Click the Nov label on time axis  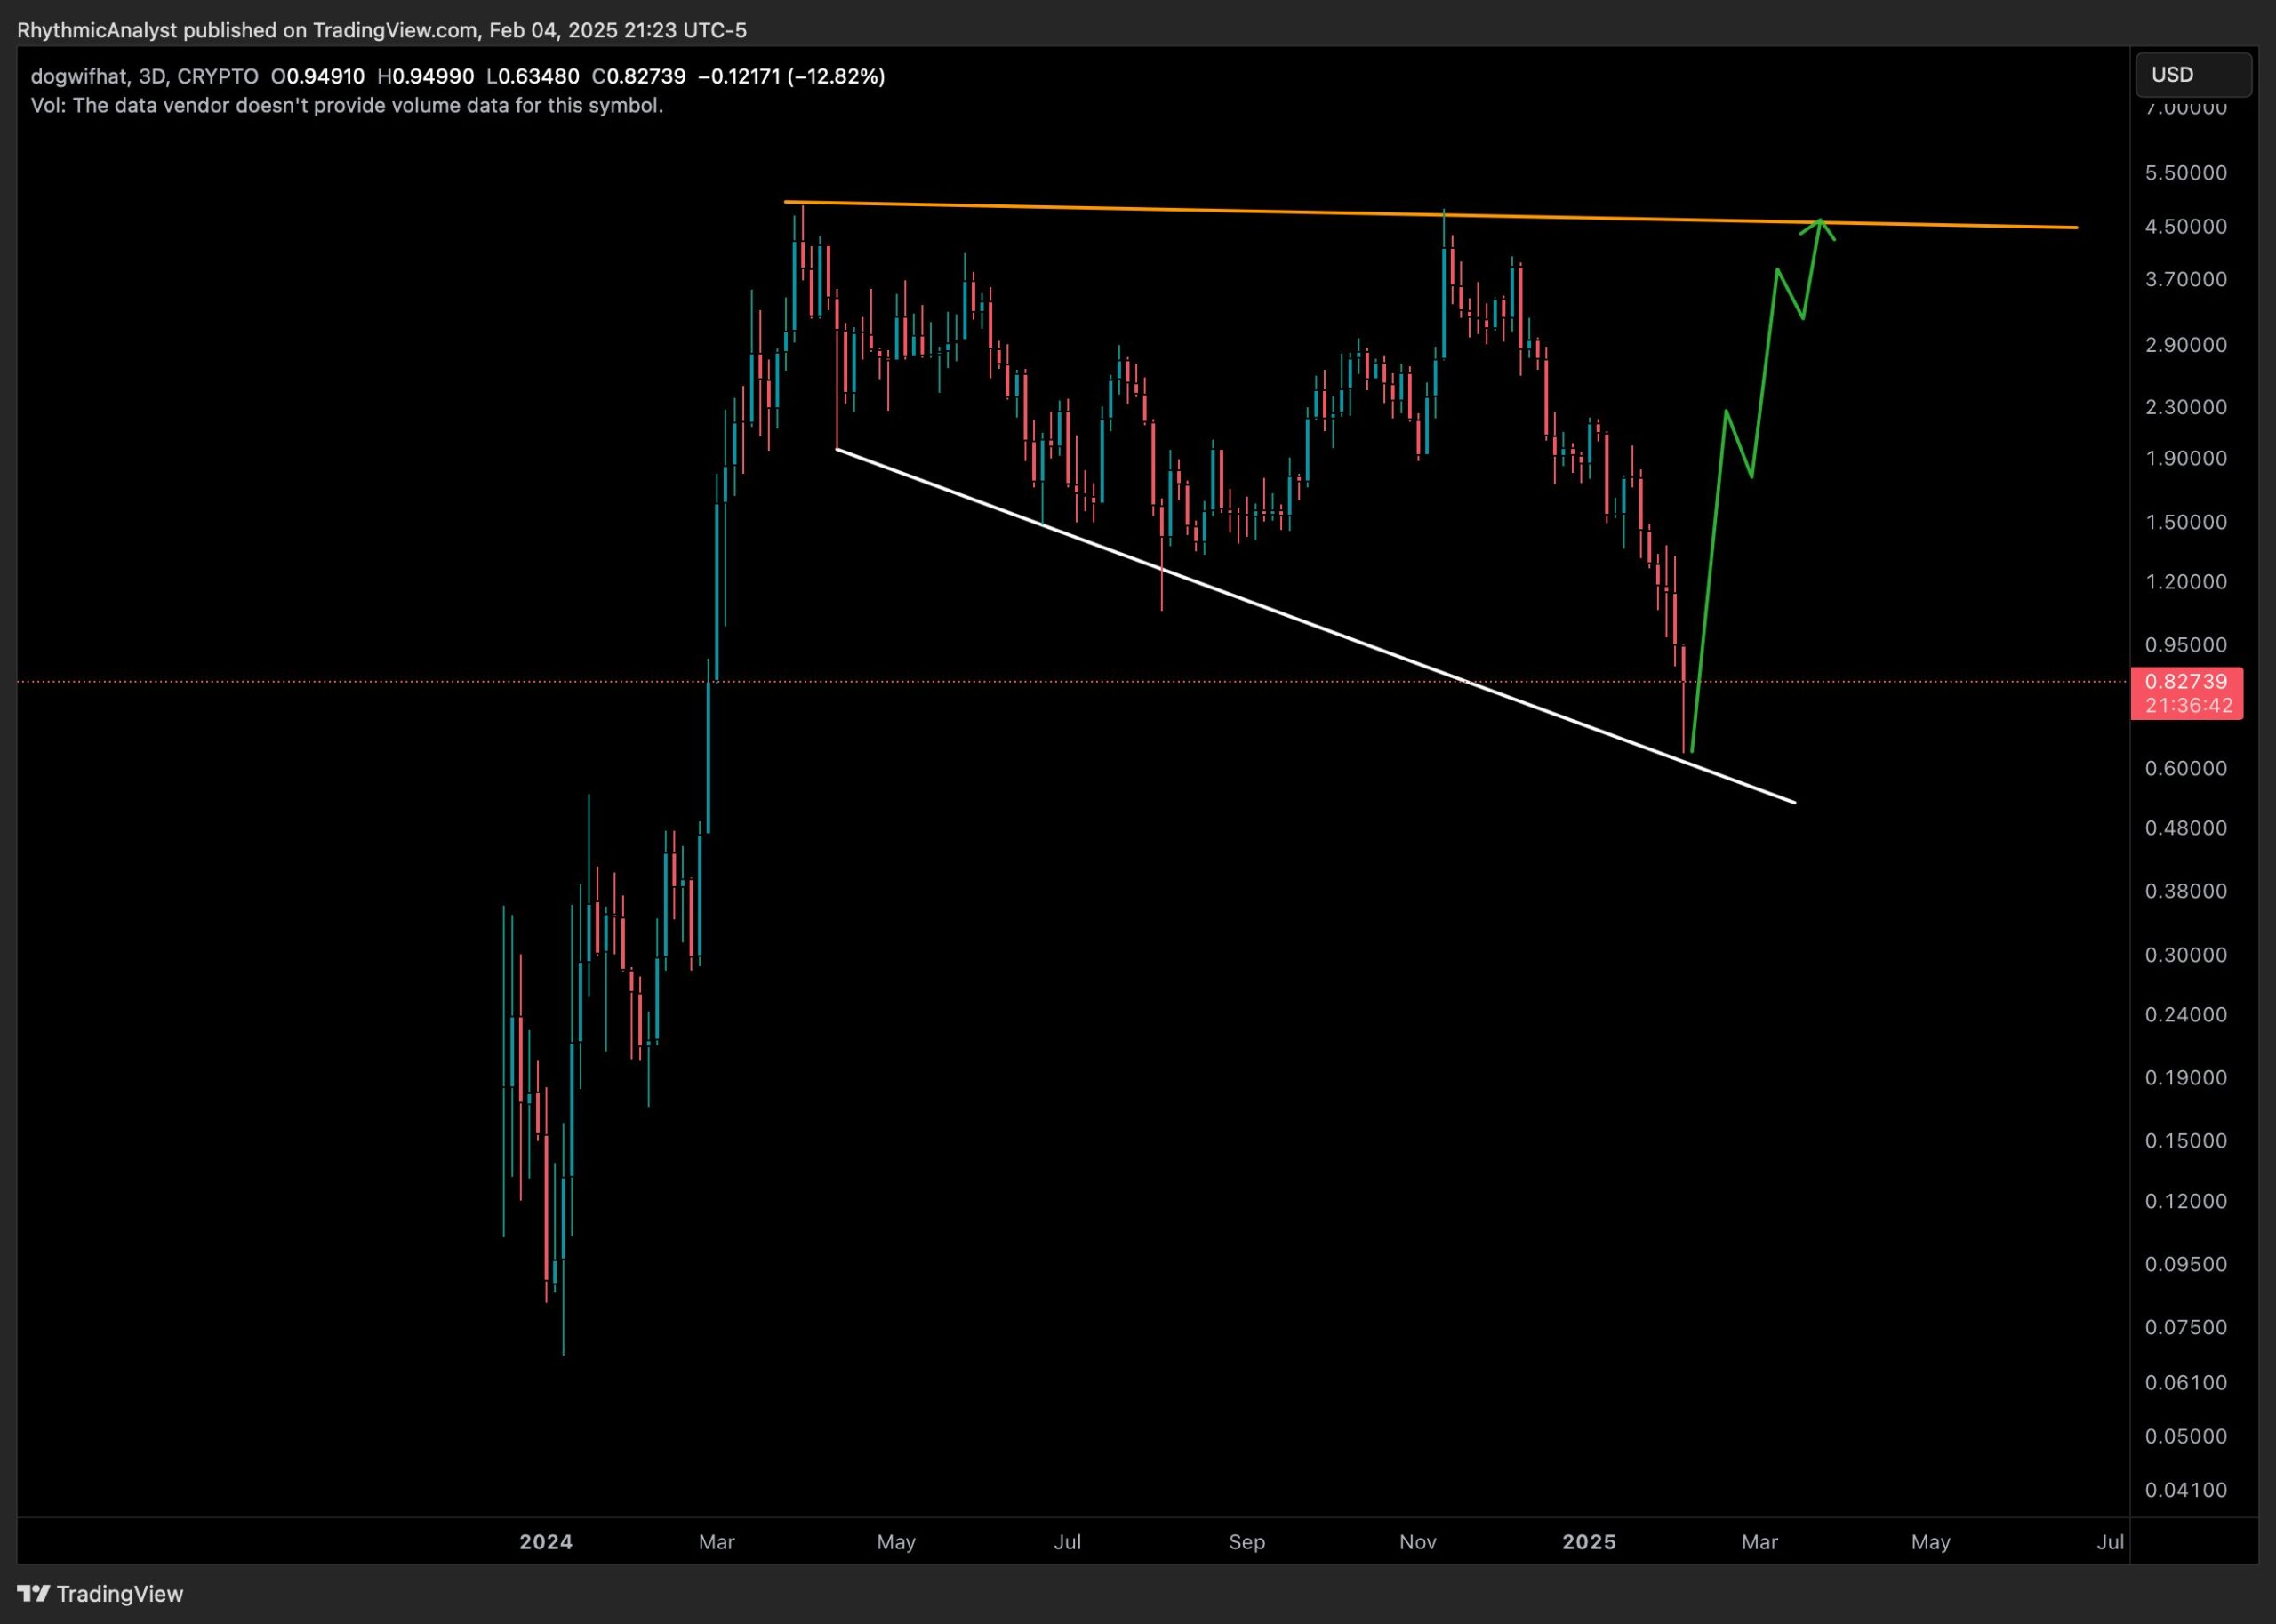point(1417,1542)
